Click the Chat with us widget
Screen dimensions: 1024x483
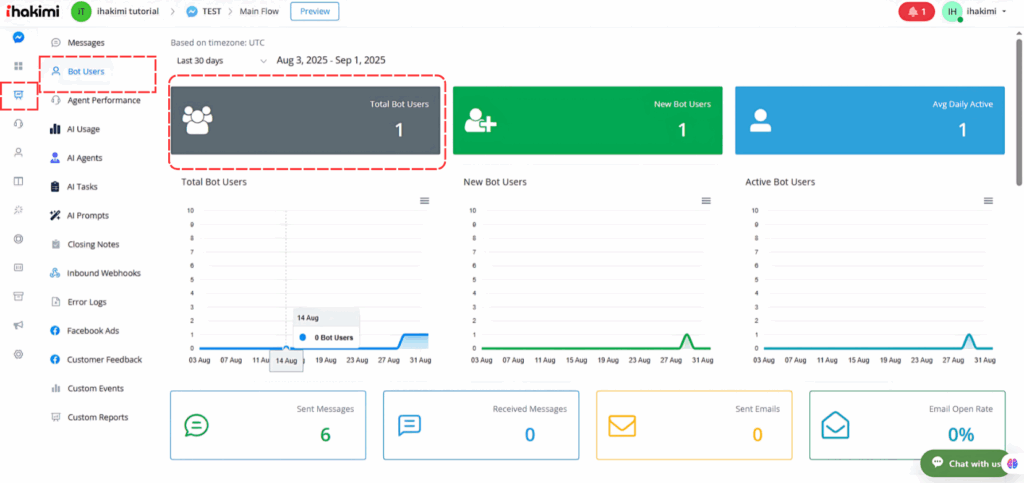point(968,463)
